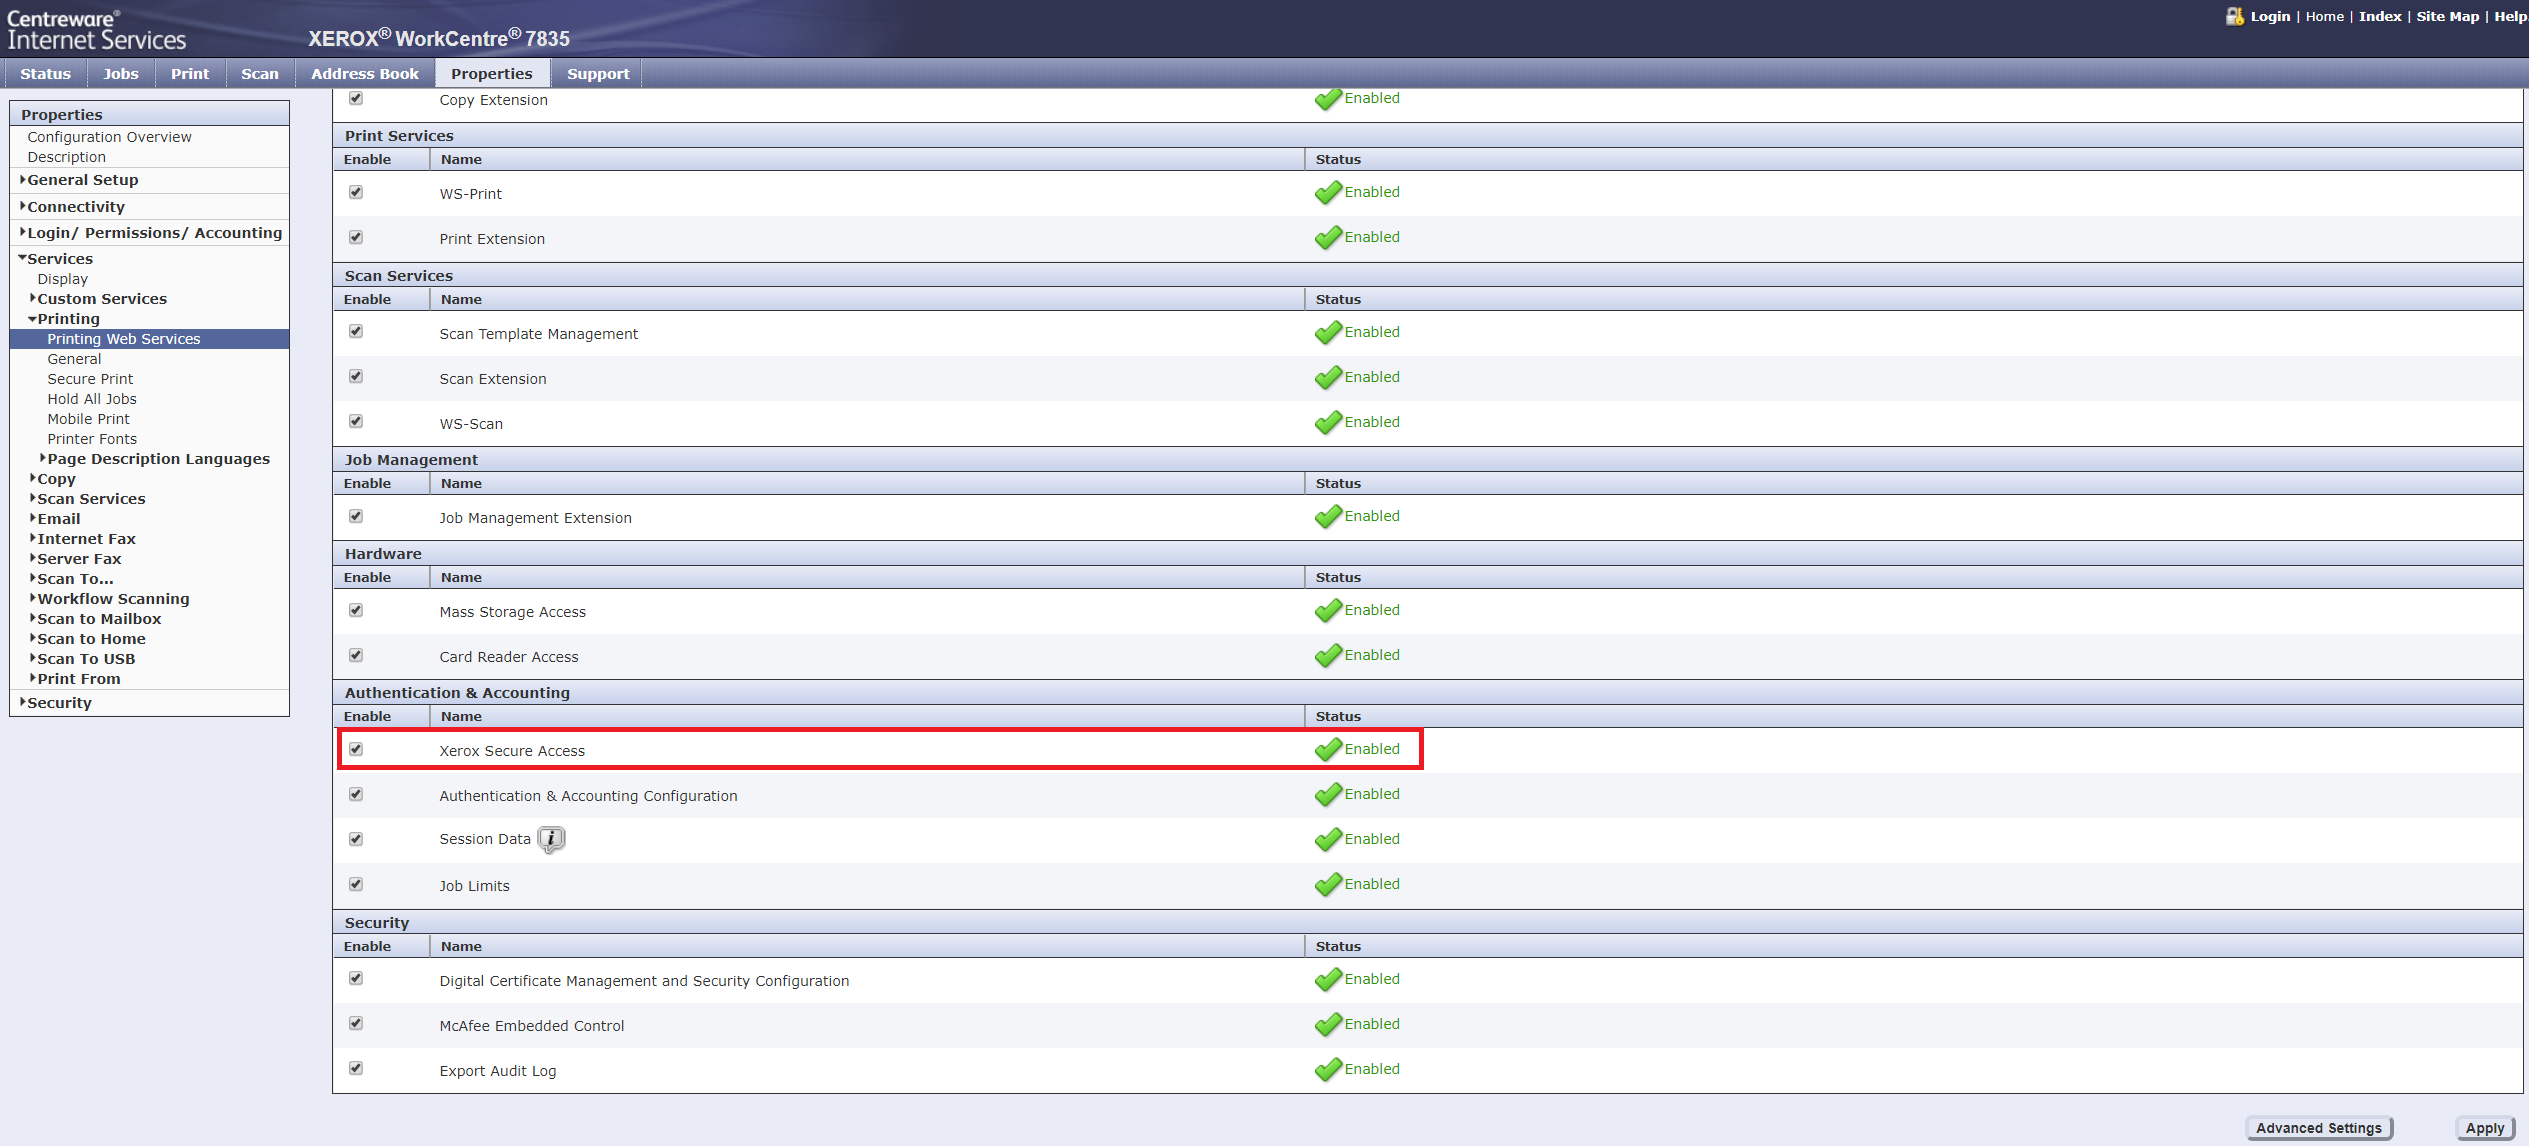2529x1146 pixels.
Task: Toggle the McAfee Embedded Control checkbox
Action: click(x=356, y=1023)
